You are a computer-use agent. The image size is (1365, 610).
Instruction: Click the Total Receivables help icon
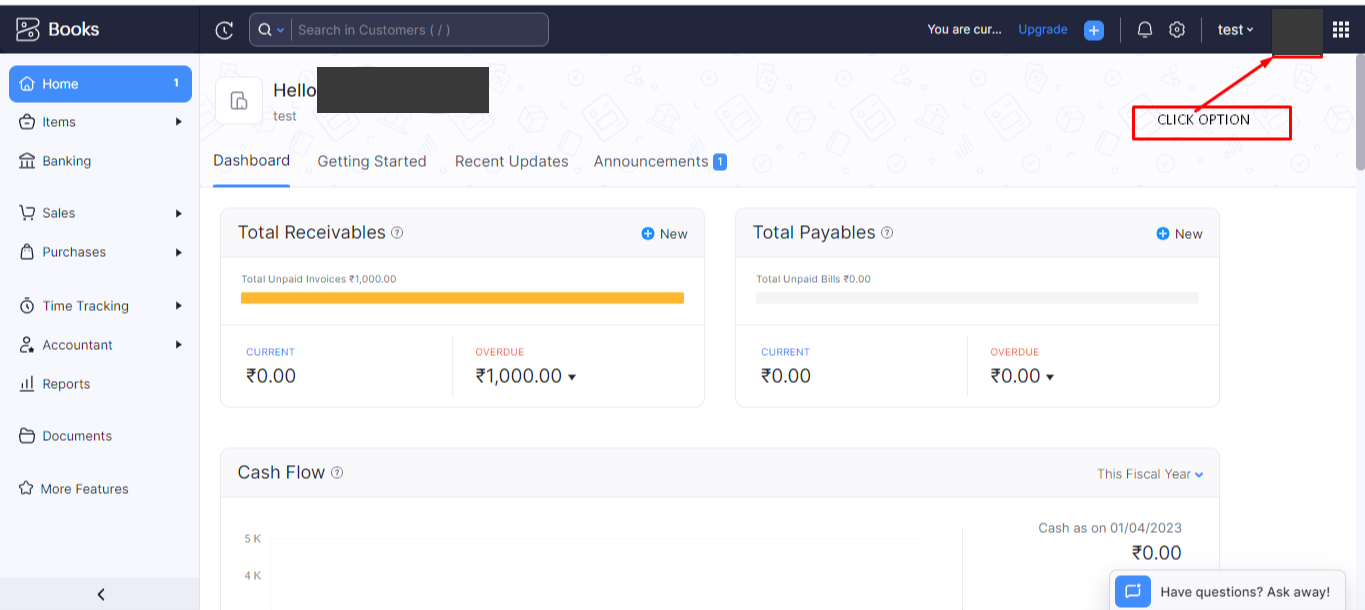[x=397, y=233]
